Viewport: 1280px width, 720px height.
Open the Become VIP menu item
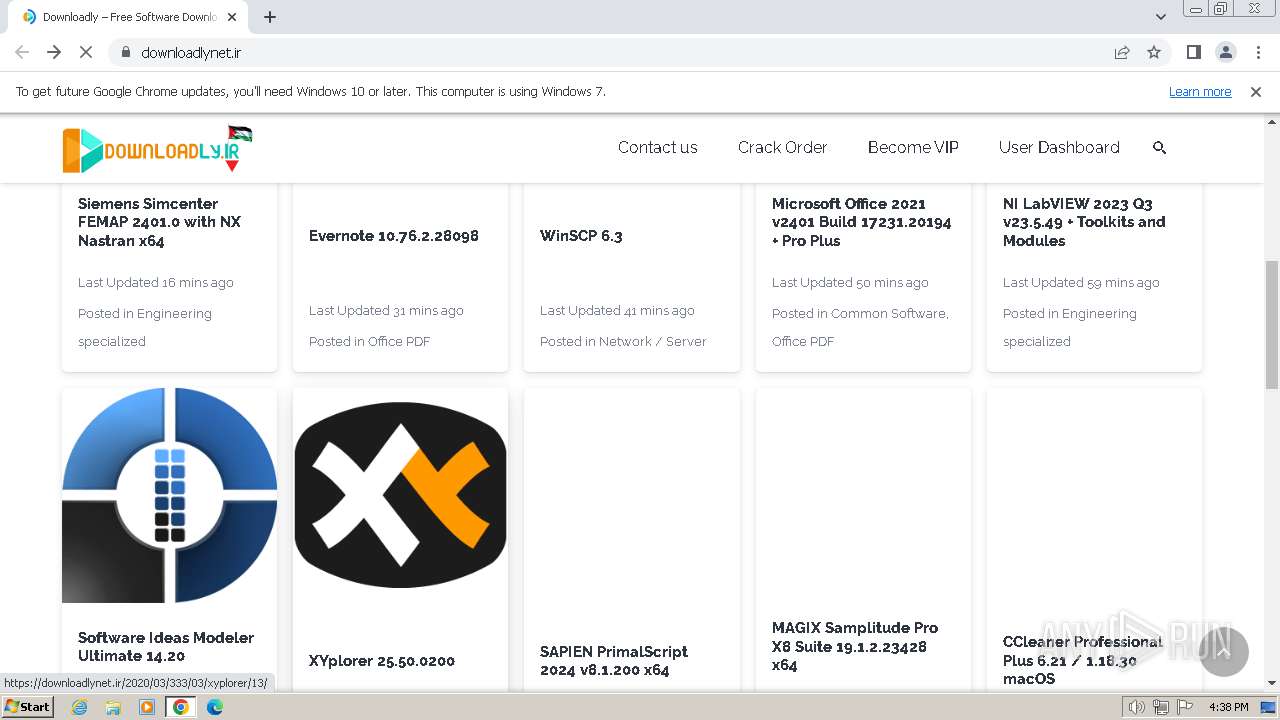click(913, 147)
